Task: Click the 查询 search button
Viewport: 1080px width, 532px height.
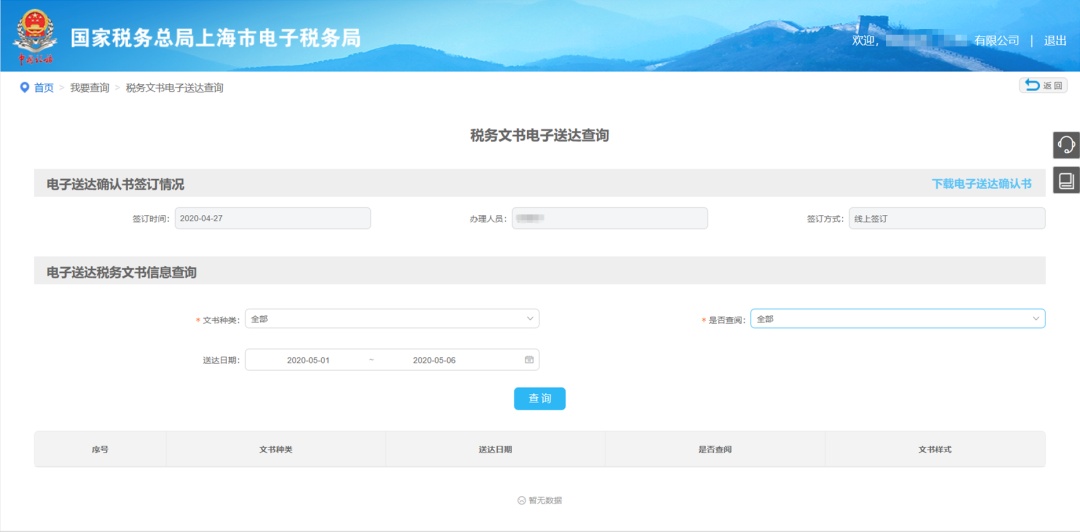Action: 539,398
